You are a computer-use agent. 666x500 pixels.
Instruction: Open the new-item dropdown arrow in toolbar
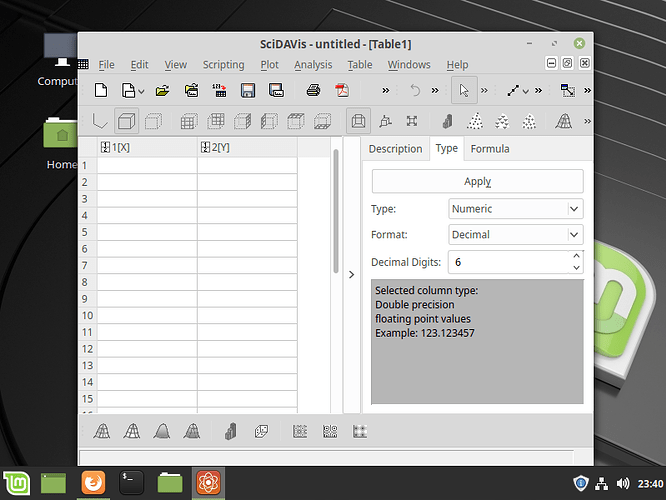(x=141, y=91)
